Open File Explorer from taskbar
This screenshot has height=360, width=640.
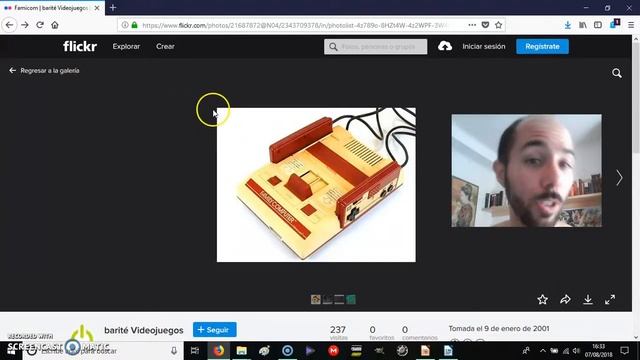point(242,351)
